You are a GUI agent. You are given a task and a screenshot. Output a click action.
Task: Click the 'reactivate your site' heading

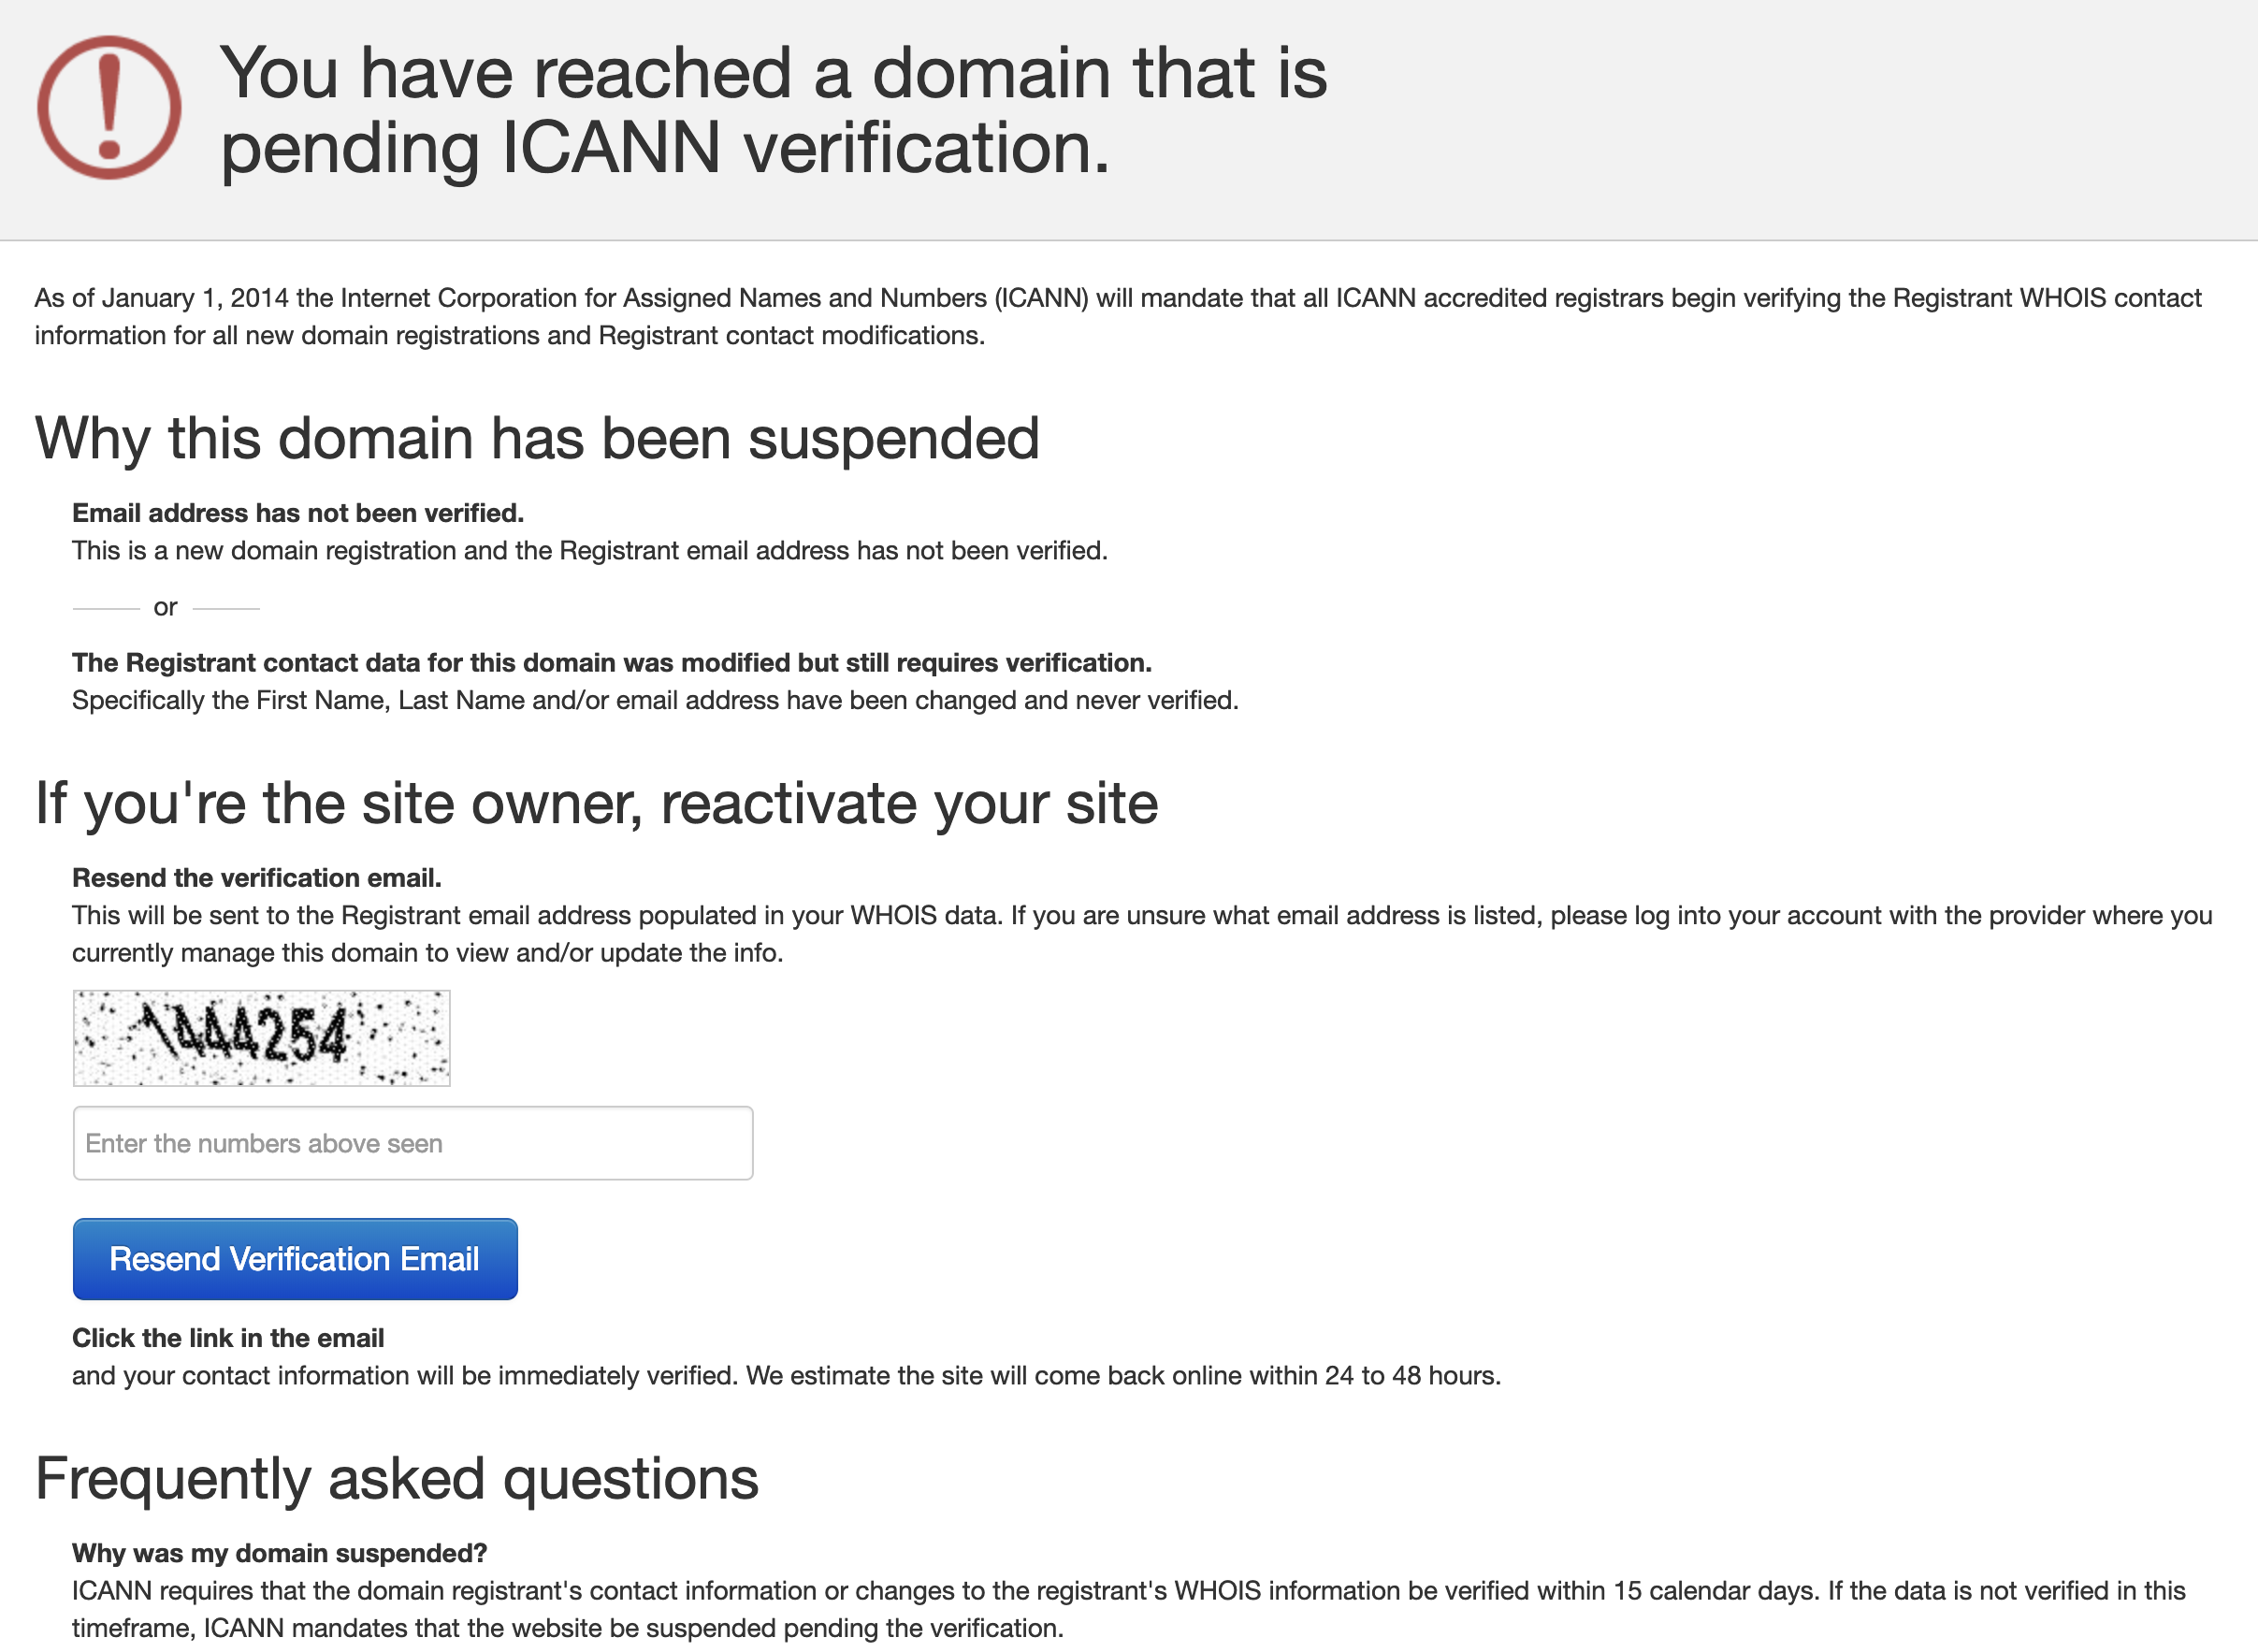coord(597,803)
